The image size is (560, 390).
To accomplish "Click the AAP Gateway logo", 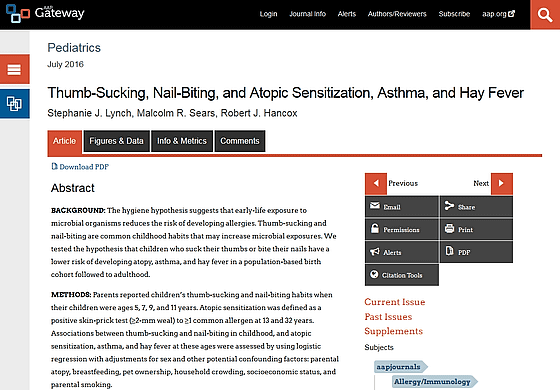I will [x=45, y=13].
